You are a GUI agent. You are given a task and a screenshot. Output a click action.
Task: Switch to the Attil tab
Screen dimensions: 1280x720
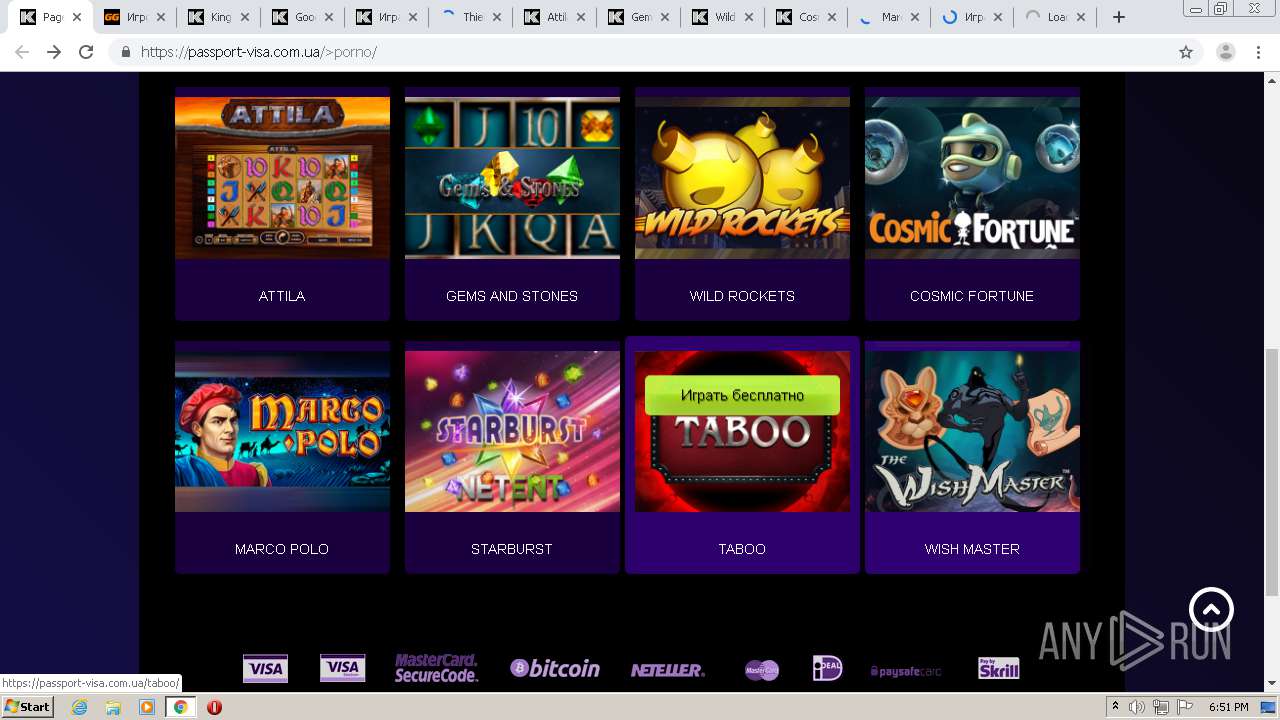tap(556, 17)
